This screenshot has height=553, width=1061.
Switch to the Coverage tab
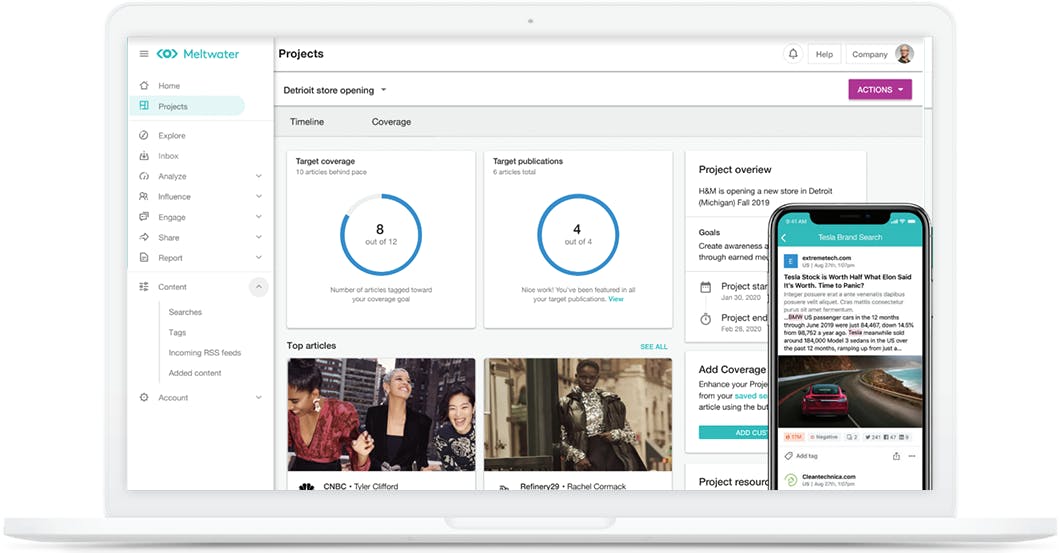click(391, 122)
